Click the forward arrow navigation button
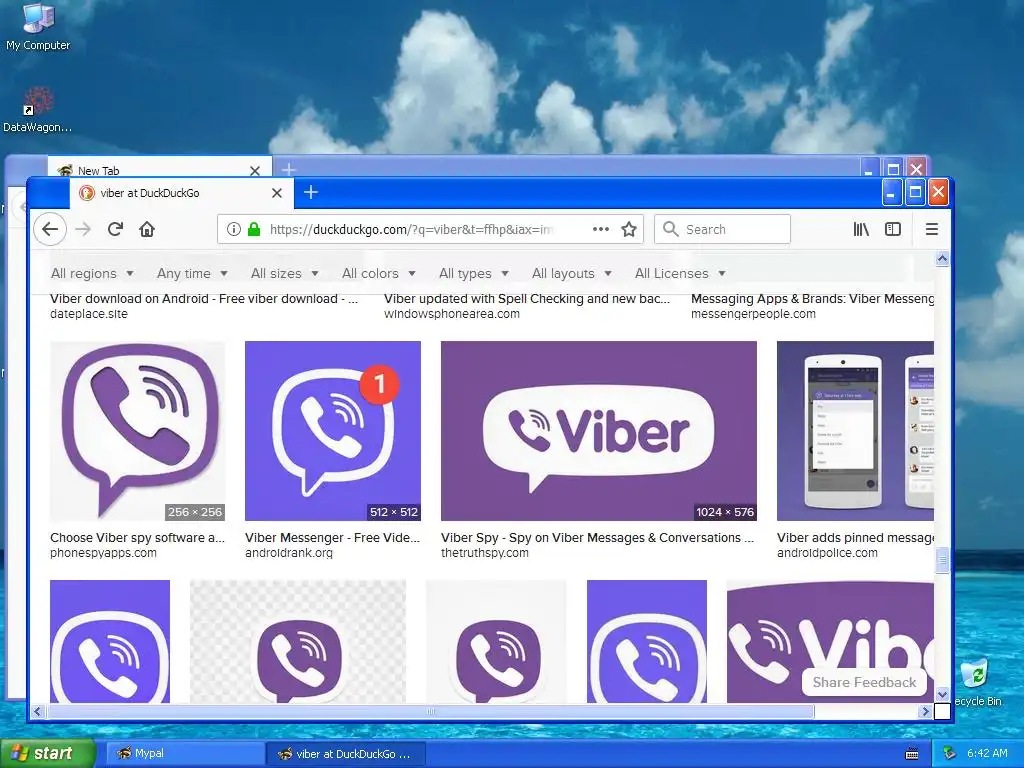 click(83, 229)
